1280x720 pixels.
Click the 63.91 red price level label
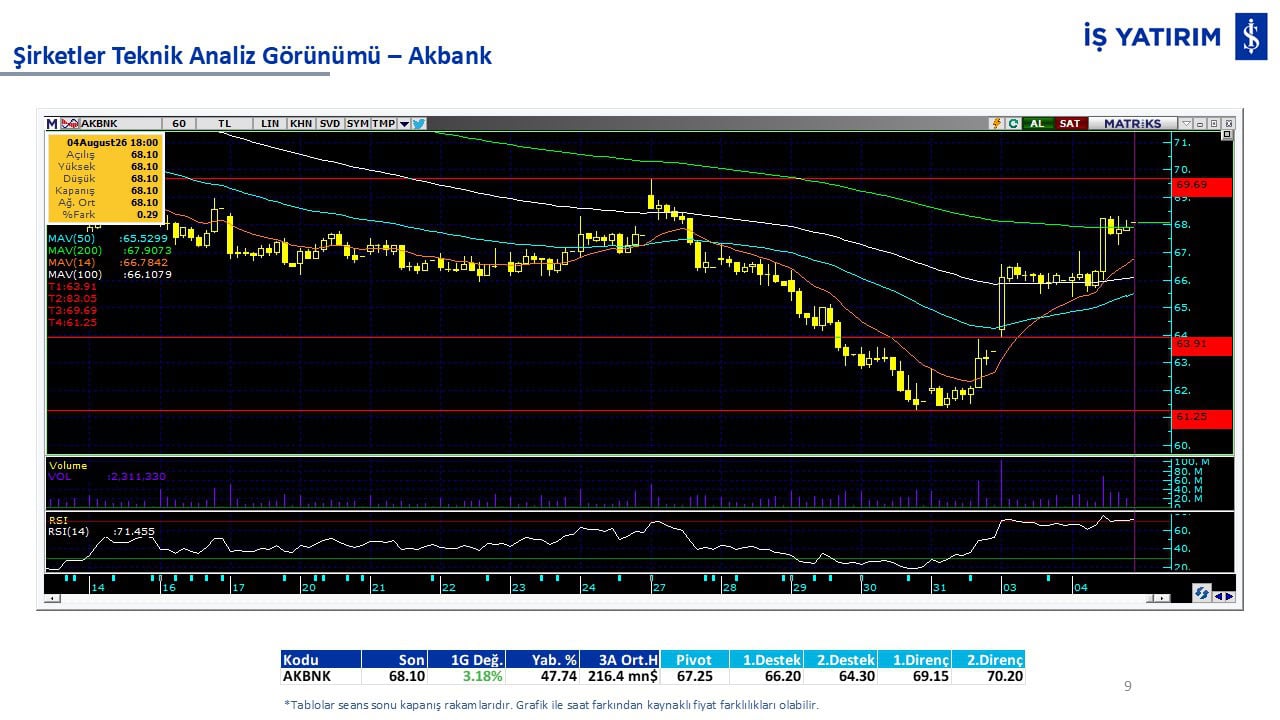pos(1202,345)
